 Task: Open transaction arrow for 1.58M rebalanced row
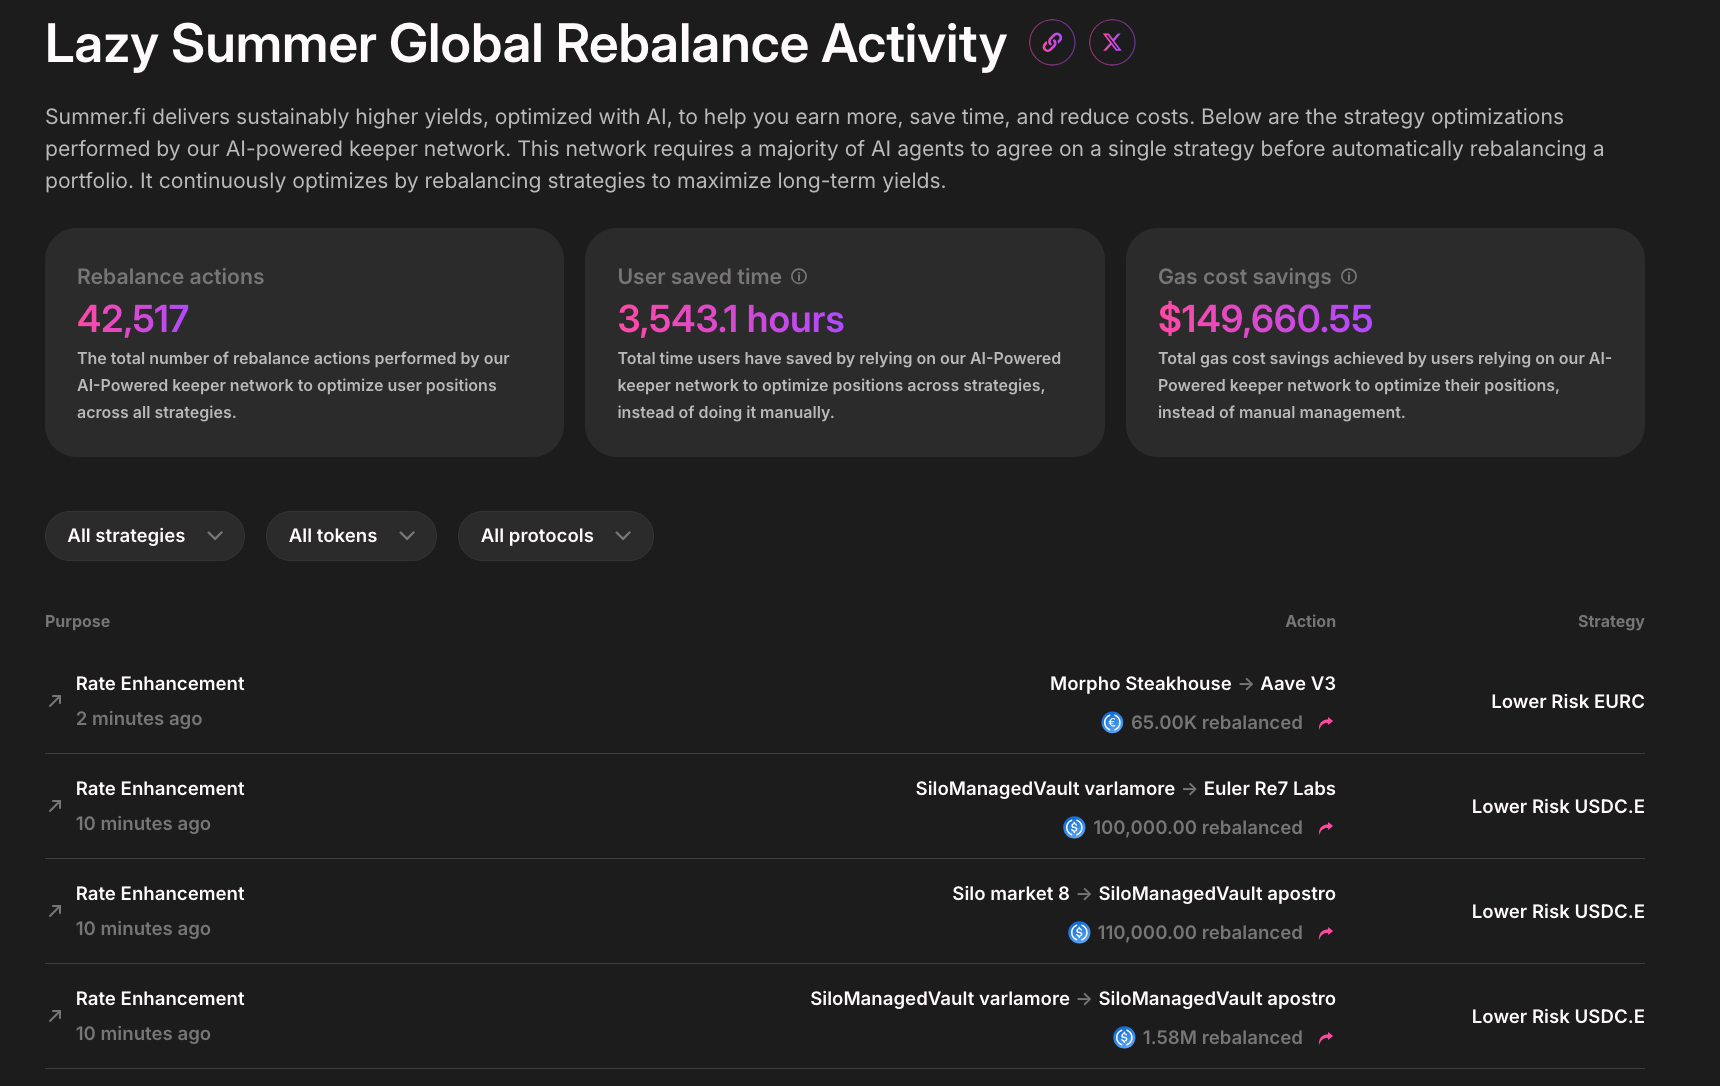pos(1326,1038)
